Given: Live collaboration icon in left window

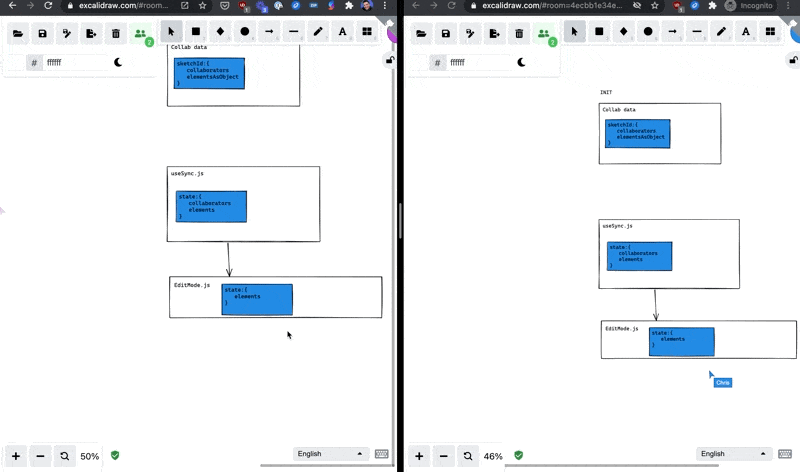Looking at the screenshot, I should 140,34.
